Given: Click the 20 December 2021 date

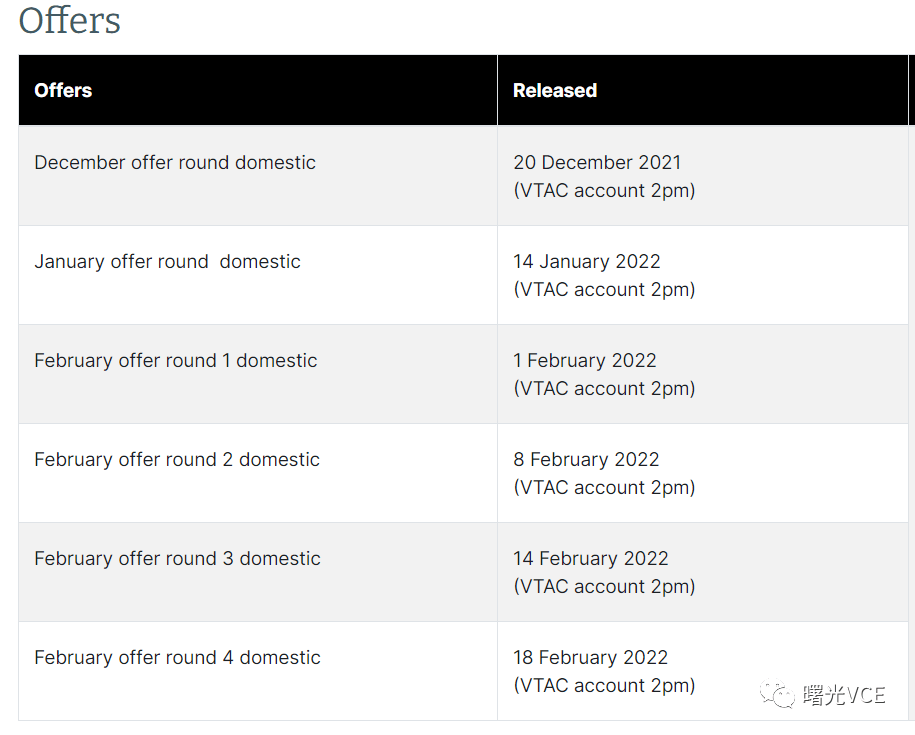Looking at the screenshot, I should tap(597, 162).
